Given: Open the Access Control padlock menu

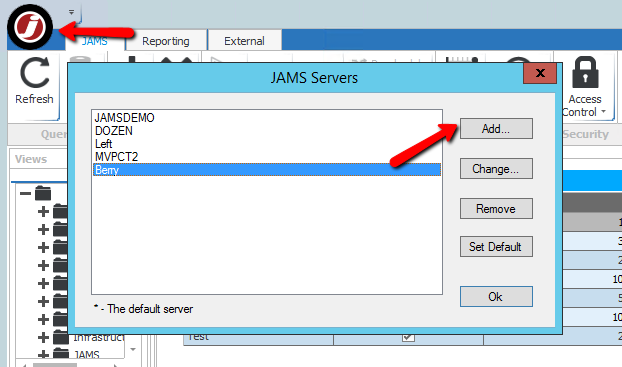Looking at the screenshot, I should tap(585, 87).
